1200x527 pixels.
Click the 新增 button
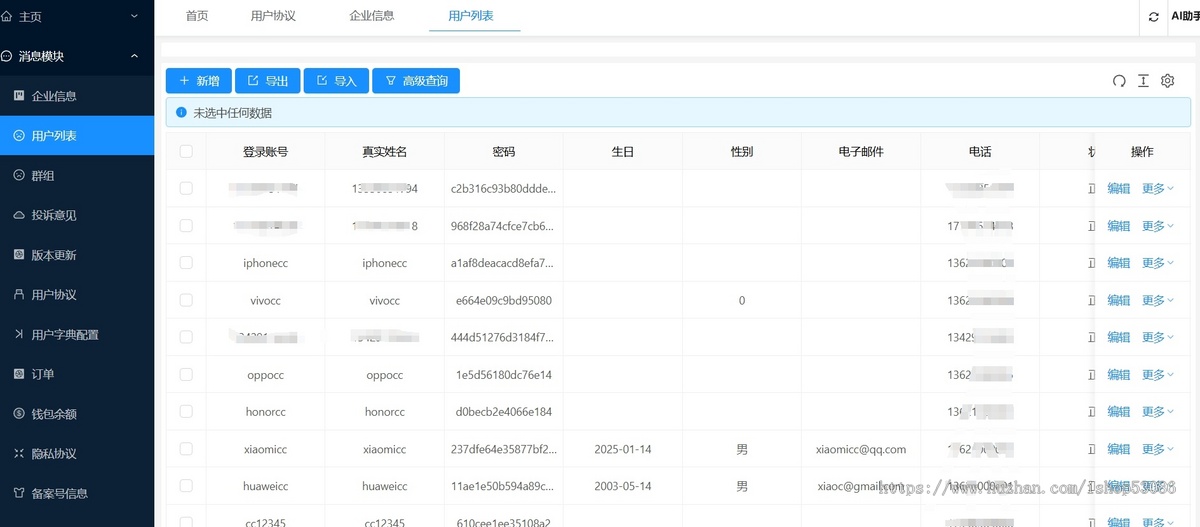pos(199,81)
